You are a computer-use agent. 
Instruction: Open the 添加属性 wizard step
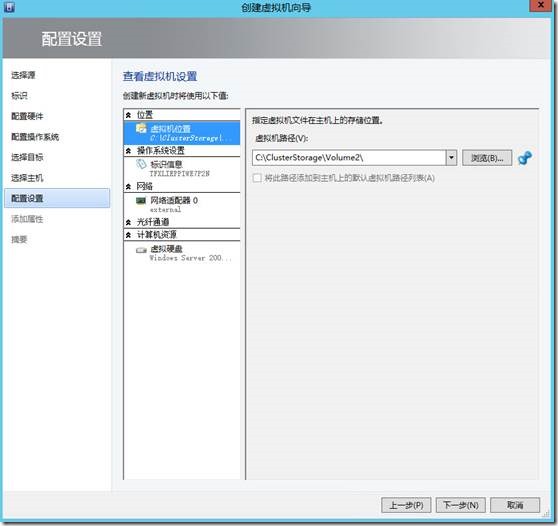click(27, 219)
